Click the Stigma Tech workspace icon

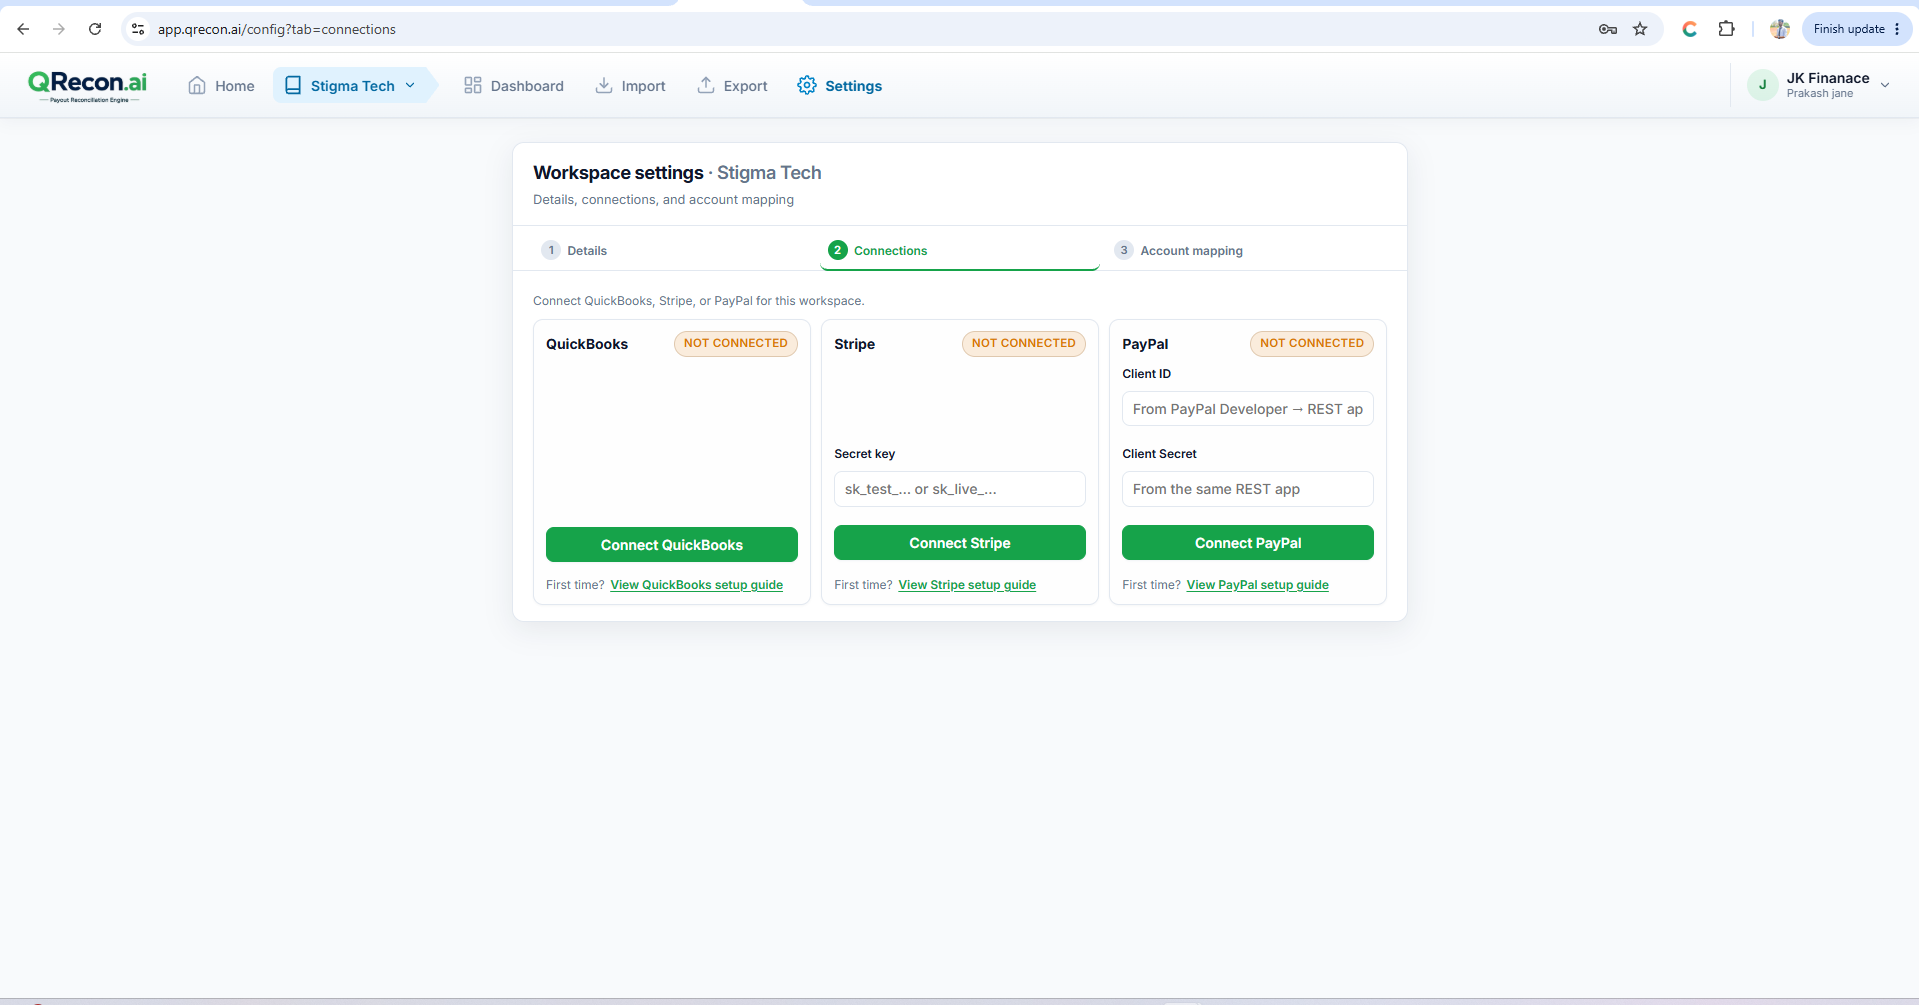(293, 86)
